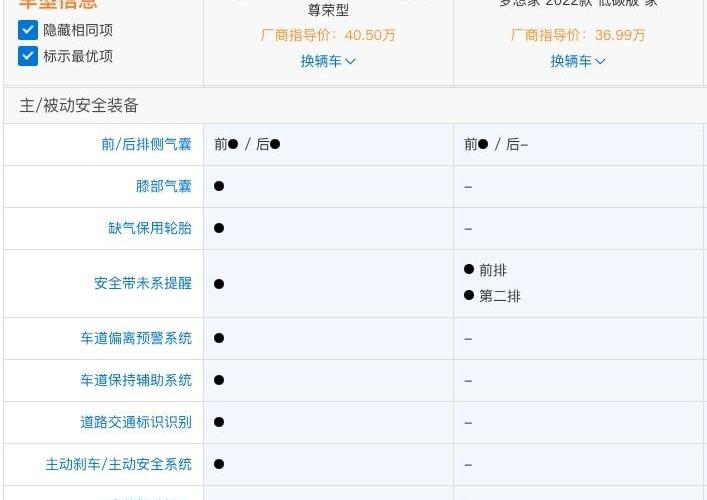Click the filled dot in 膝部气囊 row
The height and width of the screenshot is (500, 707).
click(x=219, y=186)
